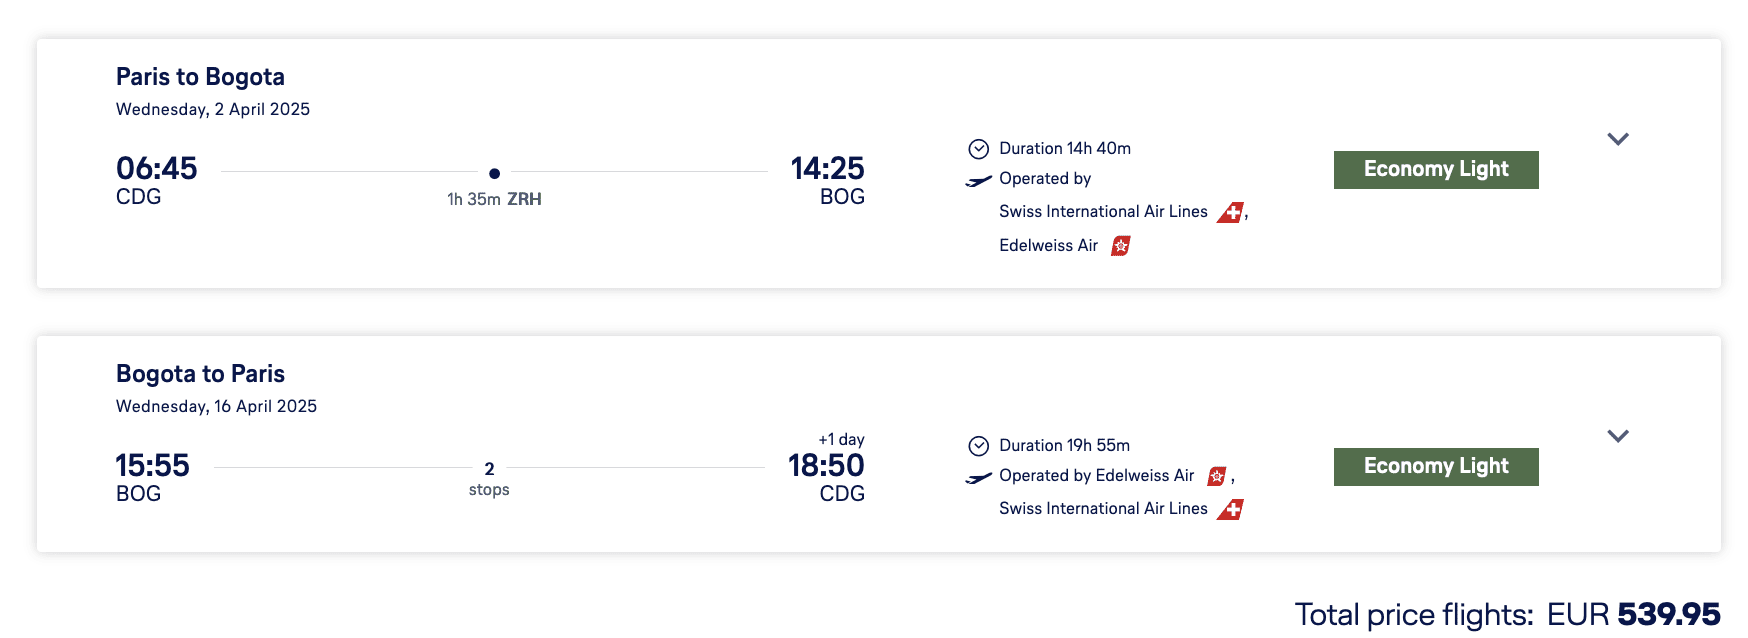Click the Bogota to Paris heading
Viewport: 1748px width, 638px height.
click(200, 374)
